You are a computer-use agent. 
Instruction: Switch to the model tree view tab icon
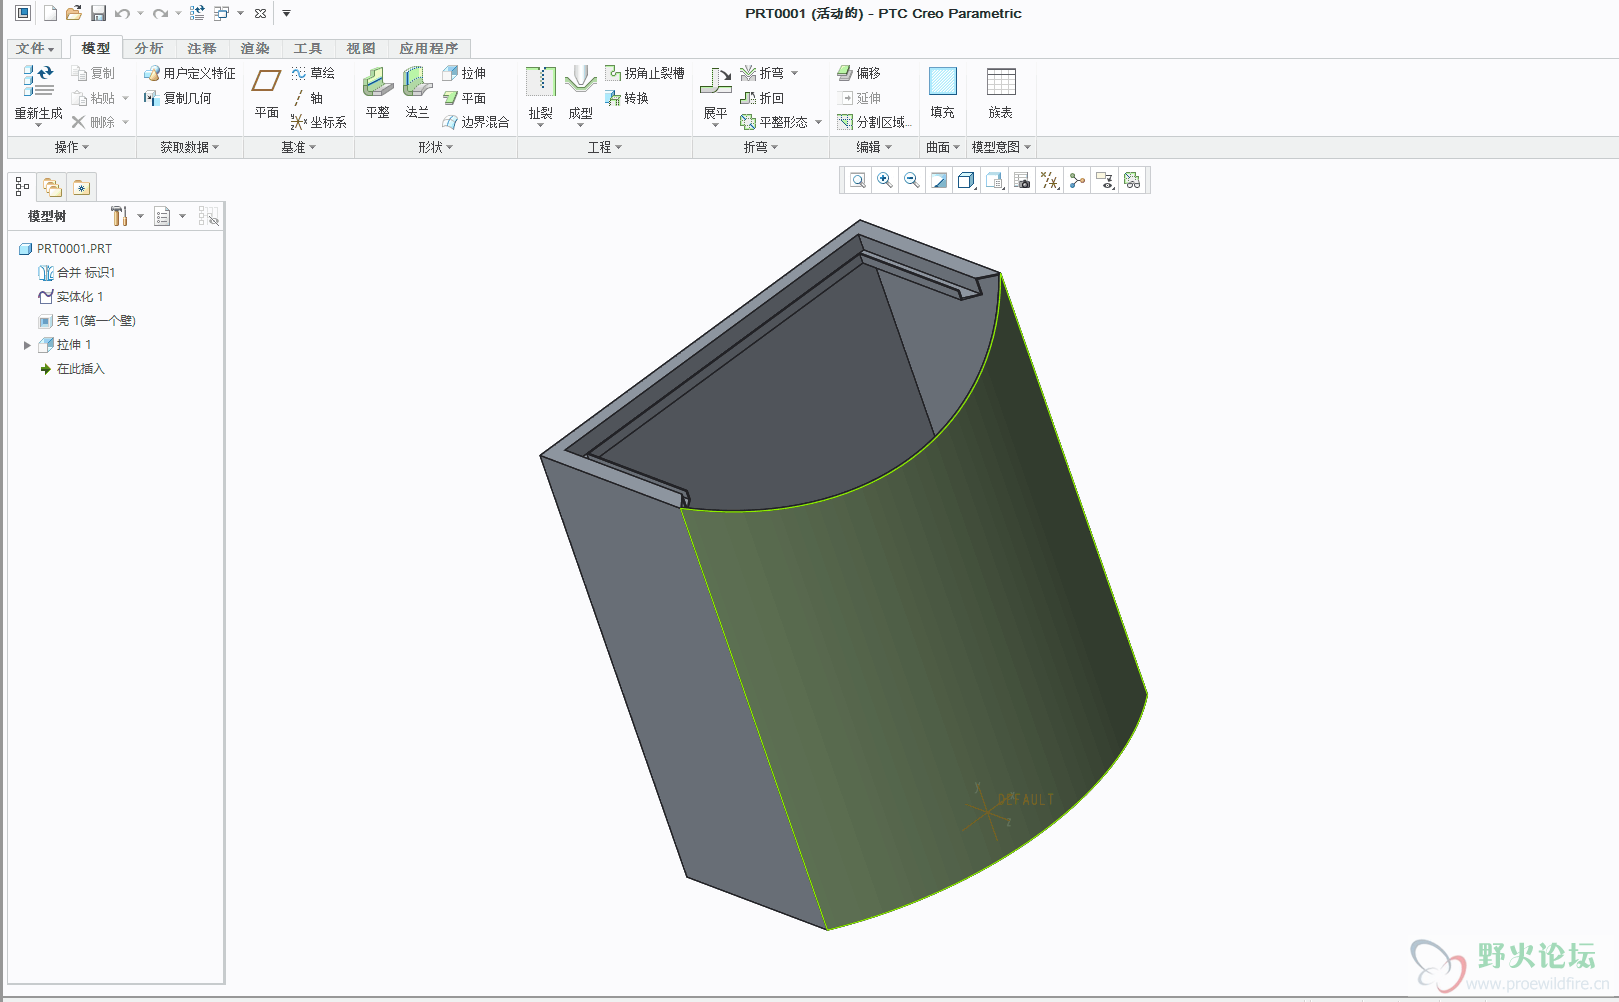(x=22, y=187)
